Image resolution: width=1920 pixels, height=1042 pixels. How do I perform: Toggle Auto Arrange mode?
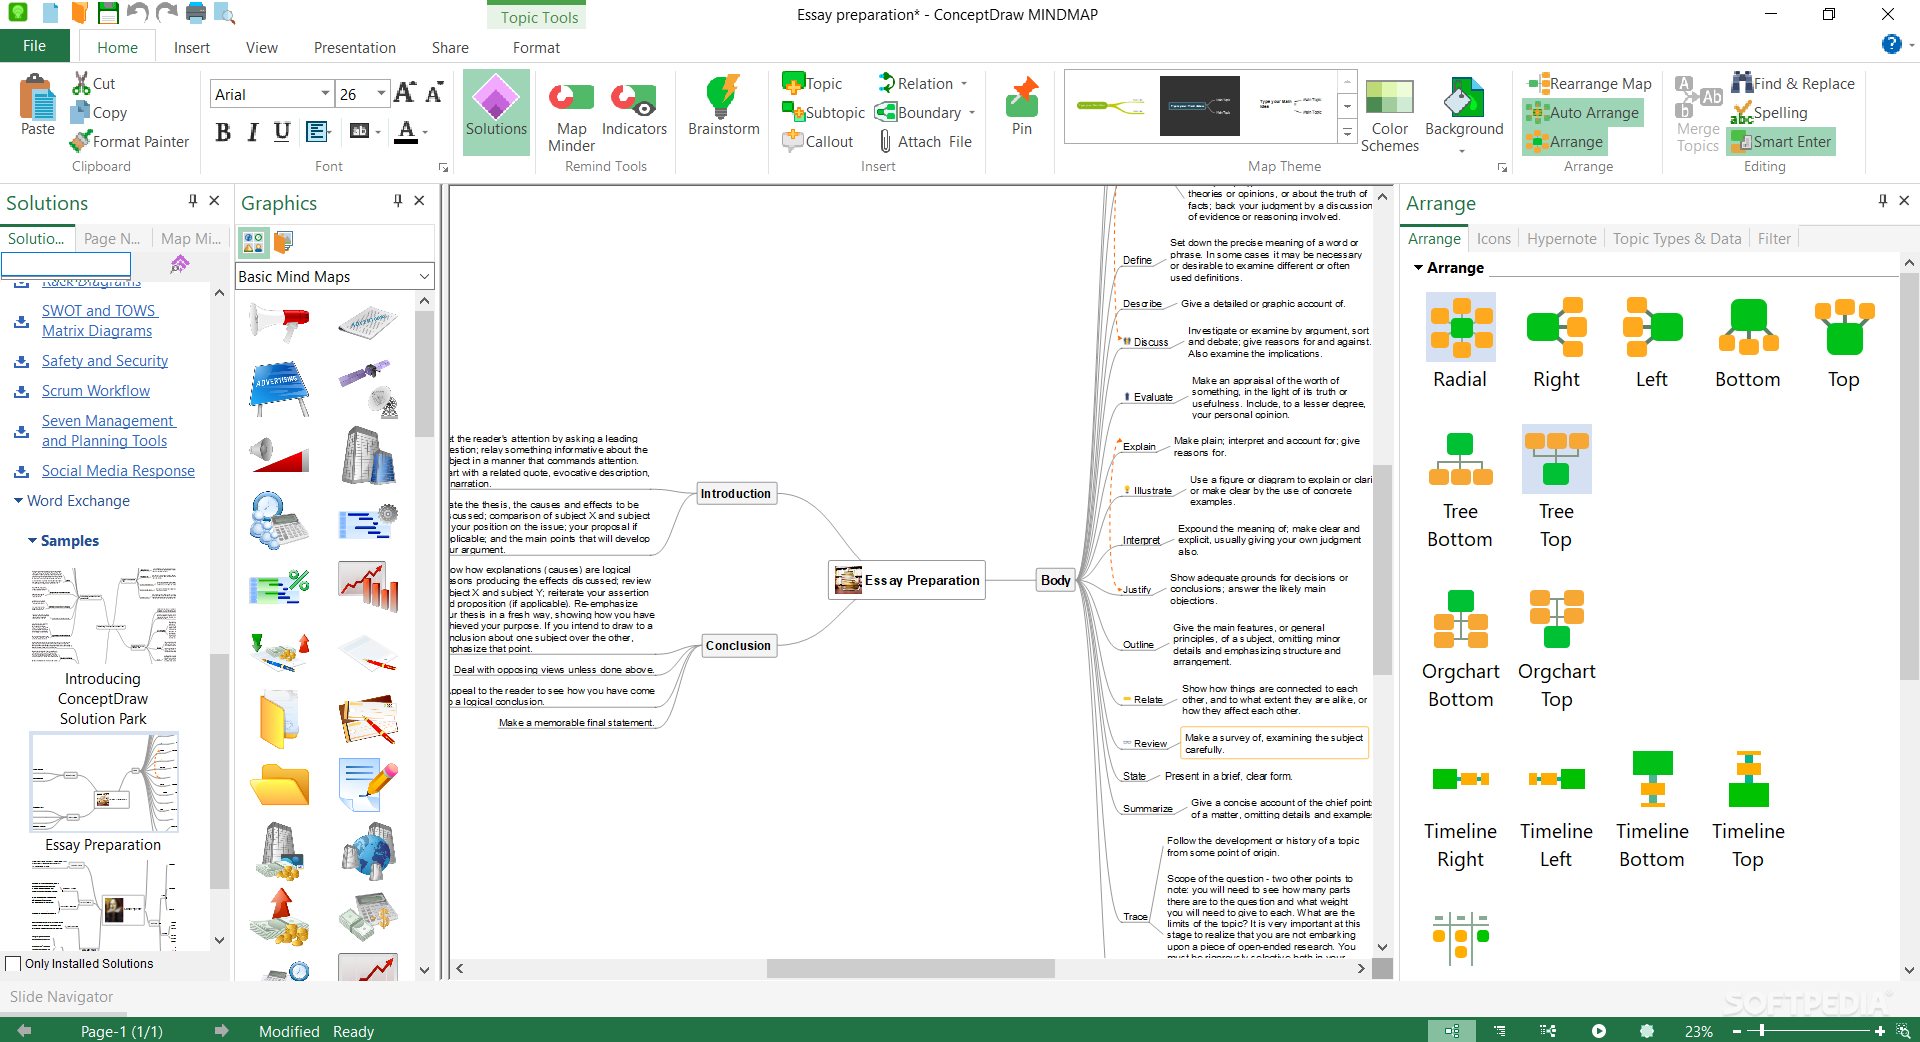point(1583,113)
